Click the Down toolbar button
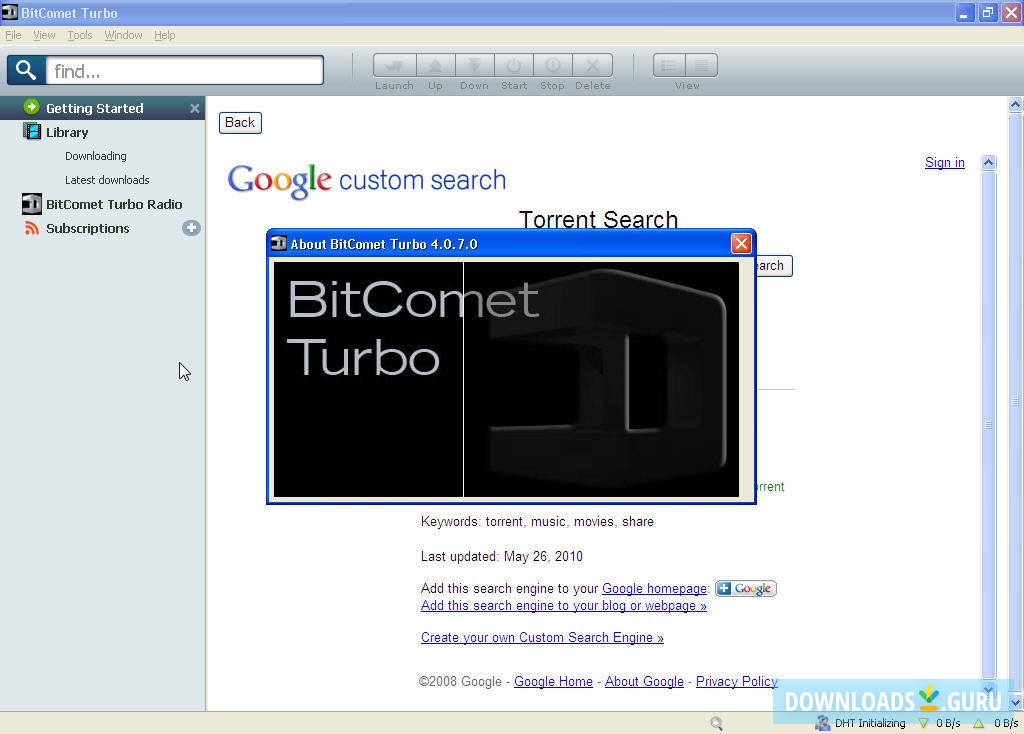 click(x=475, y=65)
